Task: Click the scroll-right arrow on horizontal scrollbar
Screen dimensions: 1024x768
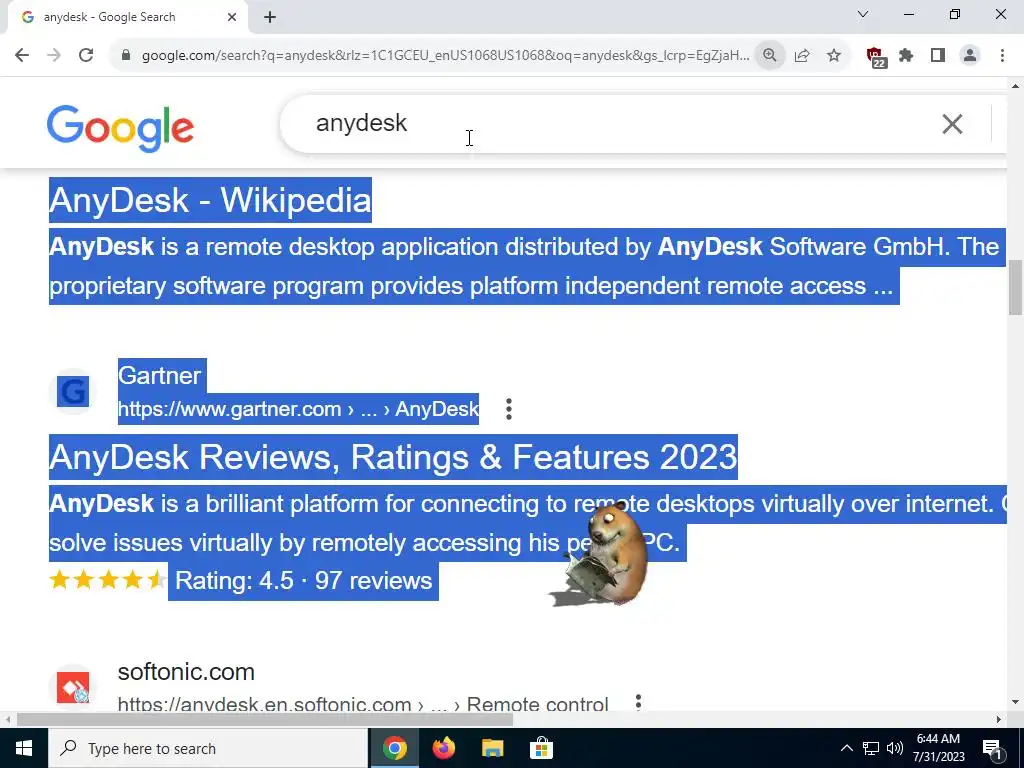Action: 999,720
